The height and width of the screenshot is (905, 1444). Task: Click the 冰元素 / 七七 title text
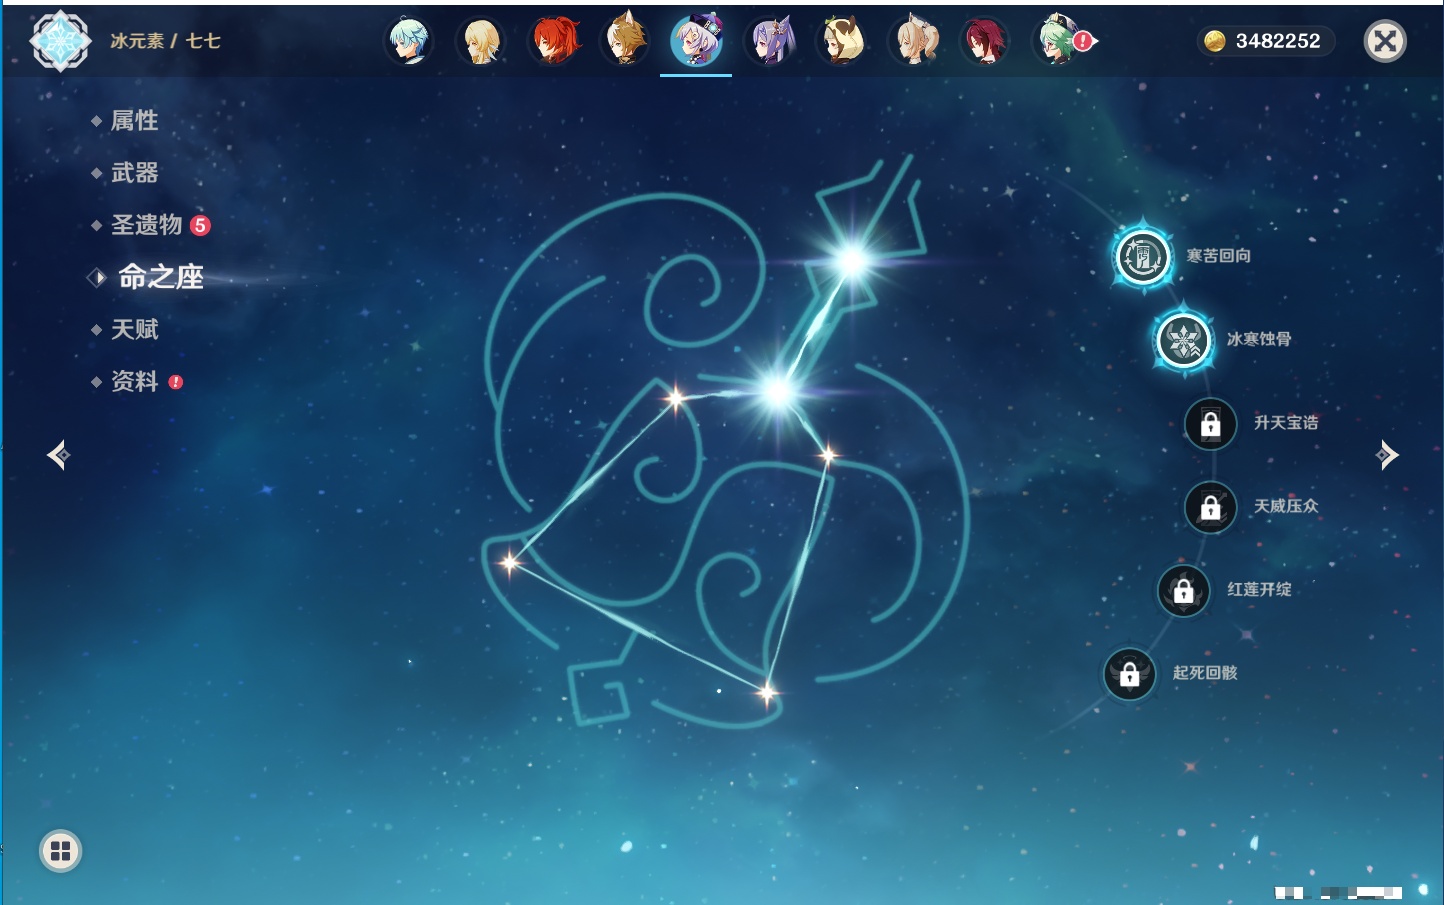coord(165,41)
